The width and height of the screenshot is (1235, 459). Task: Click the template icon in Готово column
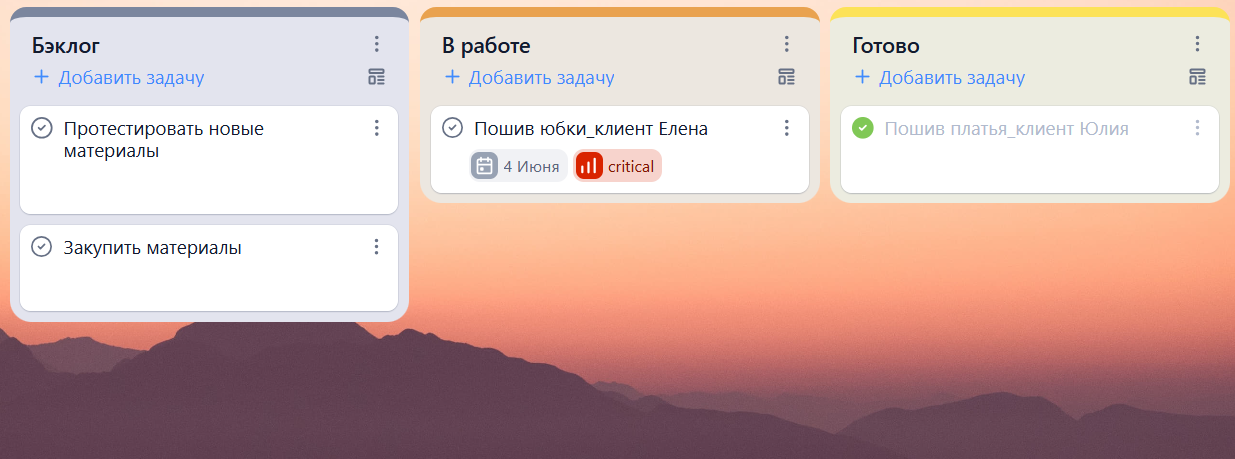pos(1197,77)
